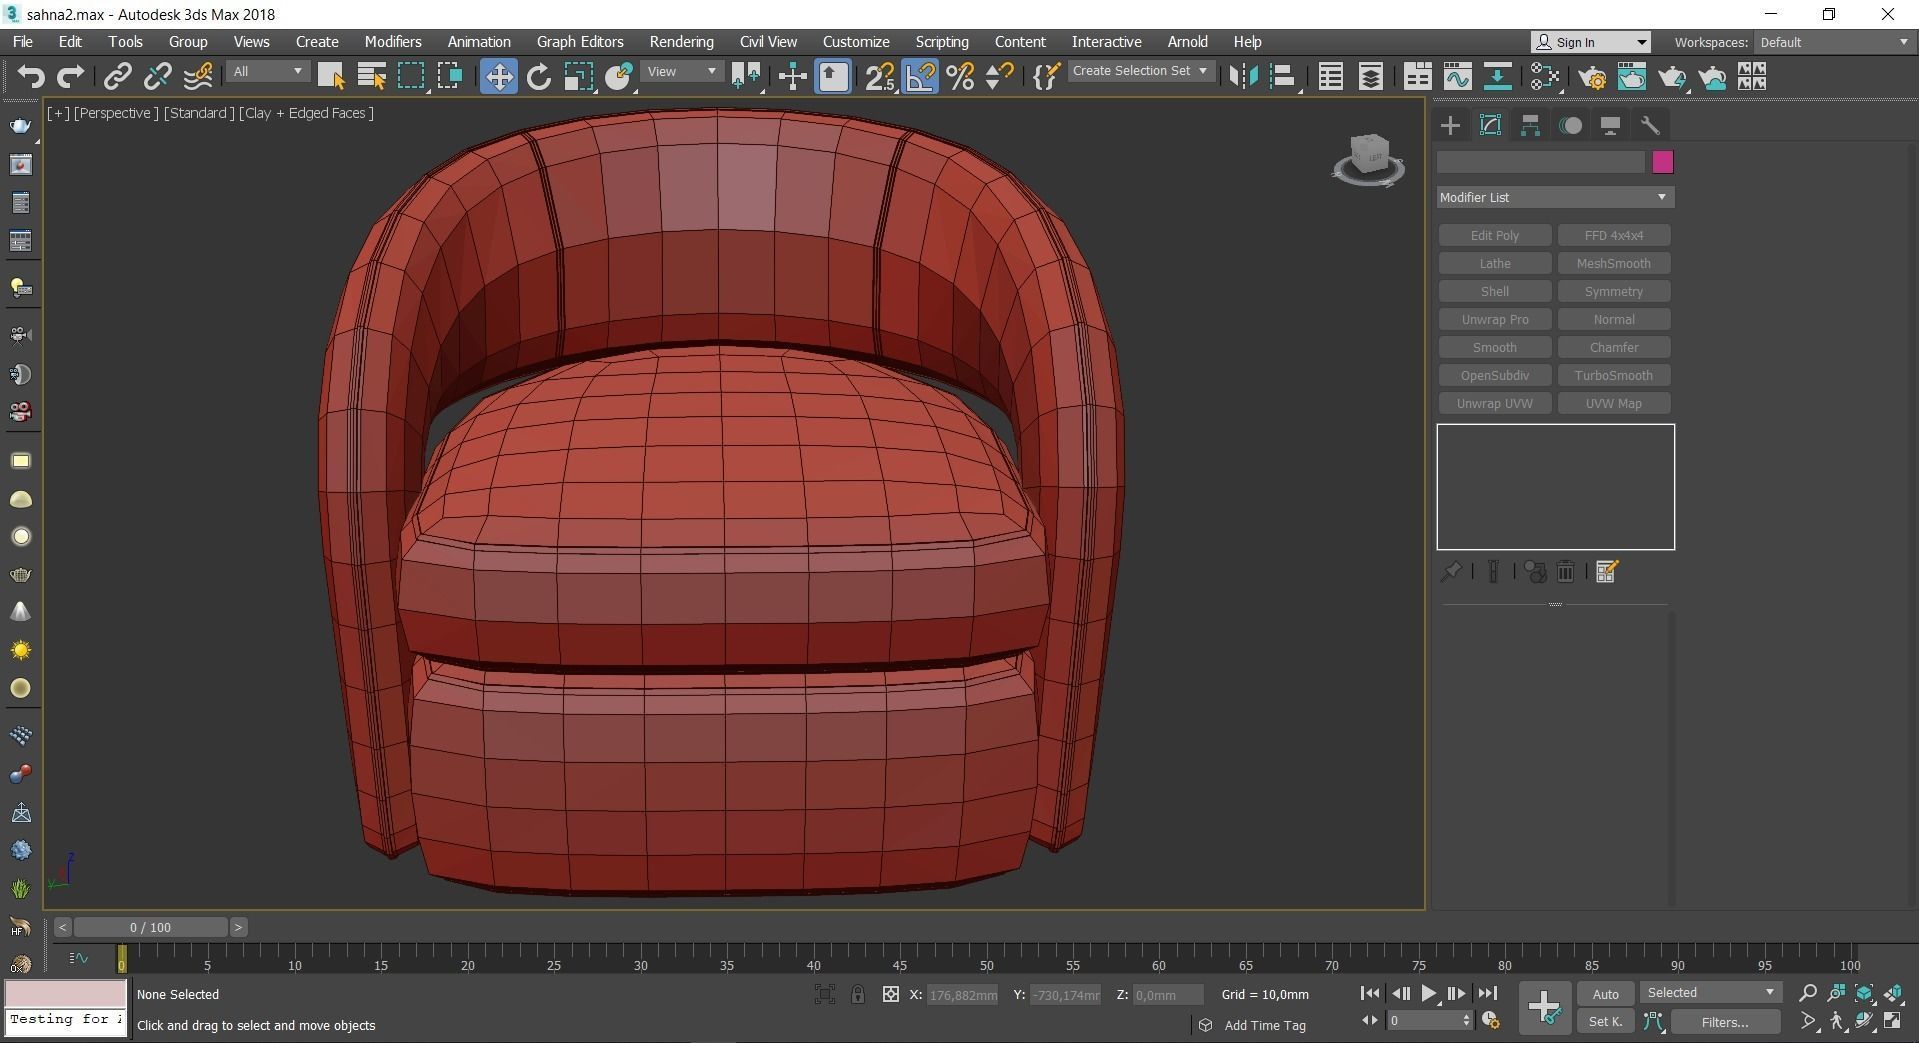The image size is (1919, 1043).
Task: Click the Render Production teapot icon
Action: [1671, 76]
